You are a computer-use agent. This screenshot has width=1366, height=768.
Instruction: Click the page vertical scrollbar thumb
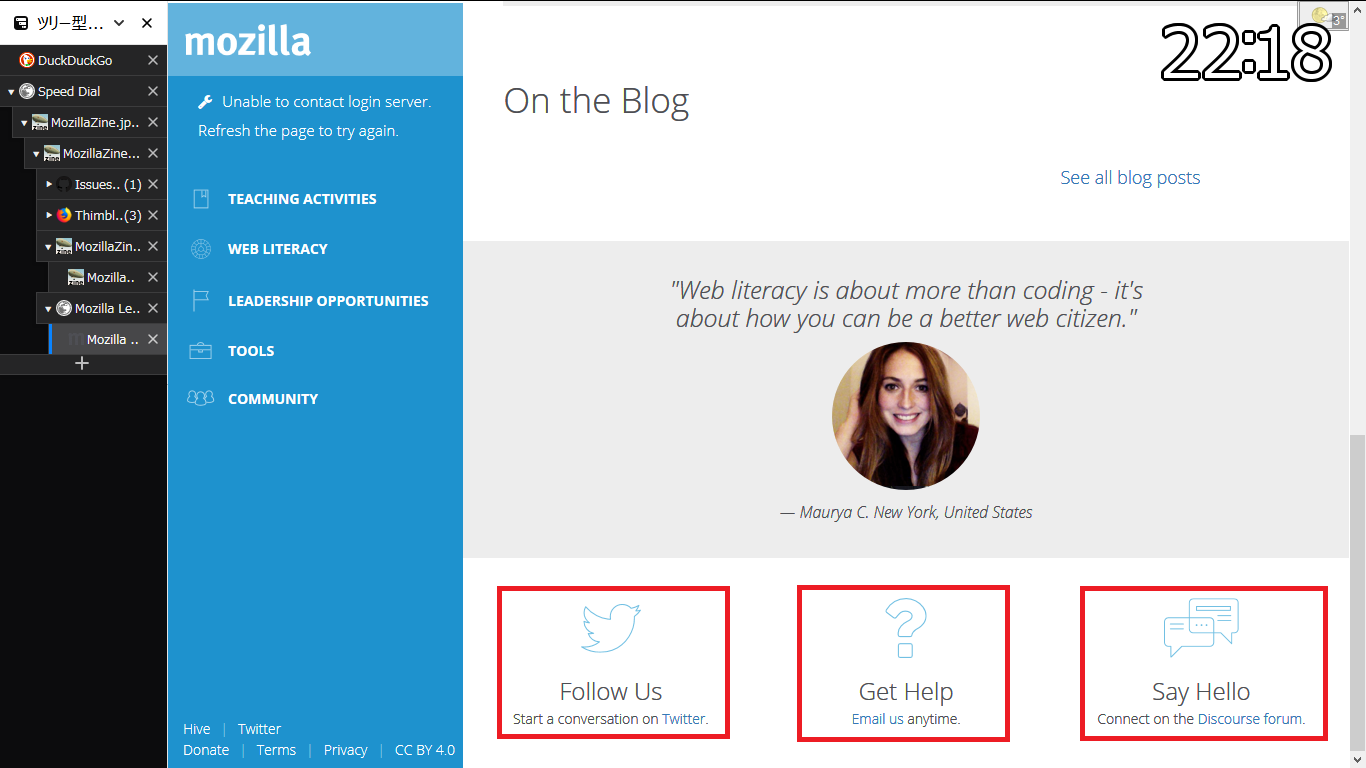pyautogui.click(x=1357, y=590)
